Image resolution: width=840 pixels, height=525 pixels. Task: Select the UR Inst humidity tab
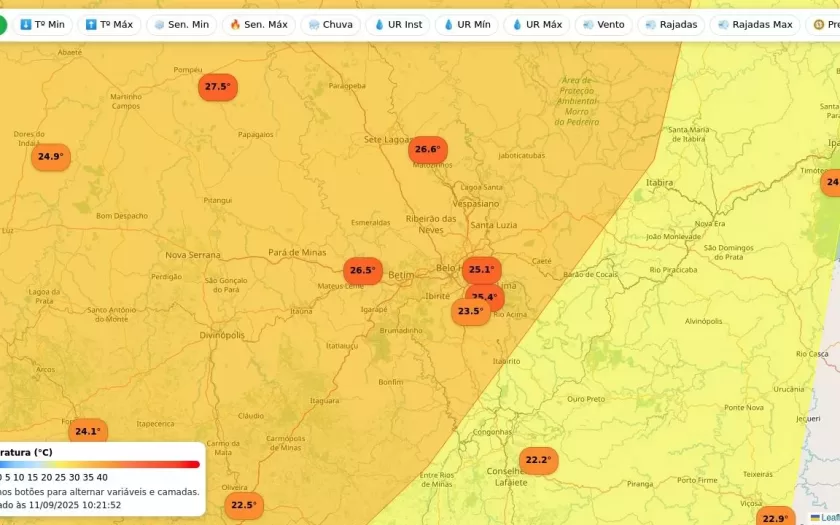(x=398, y=24)
